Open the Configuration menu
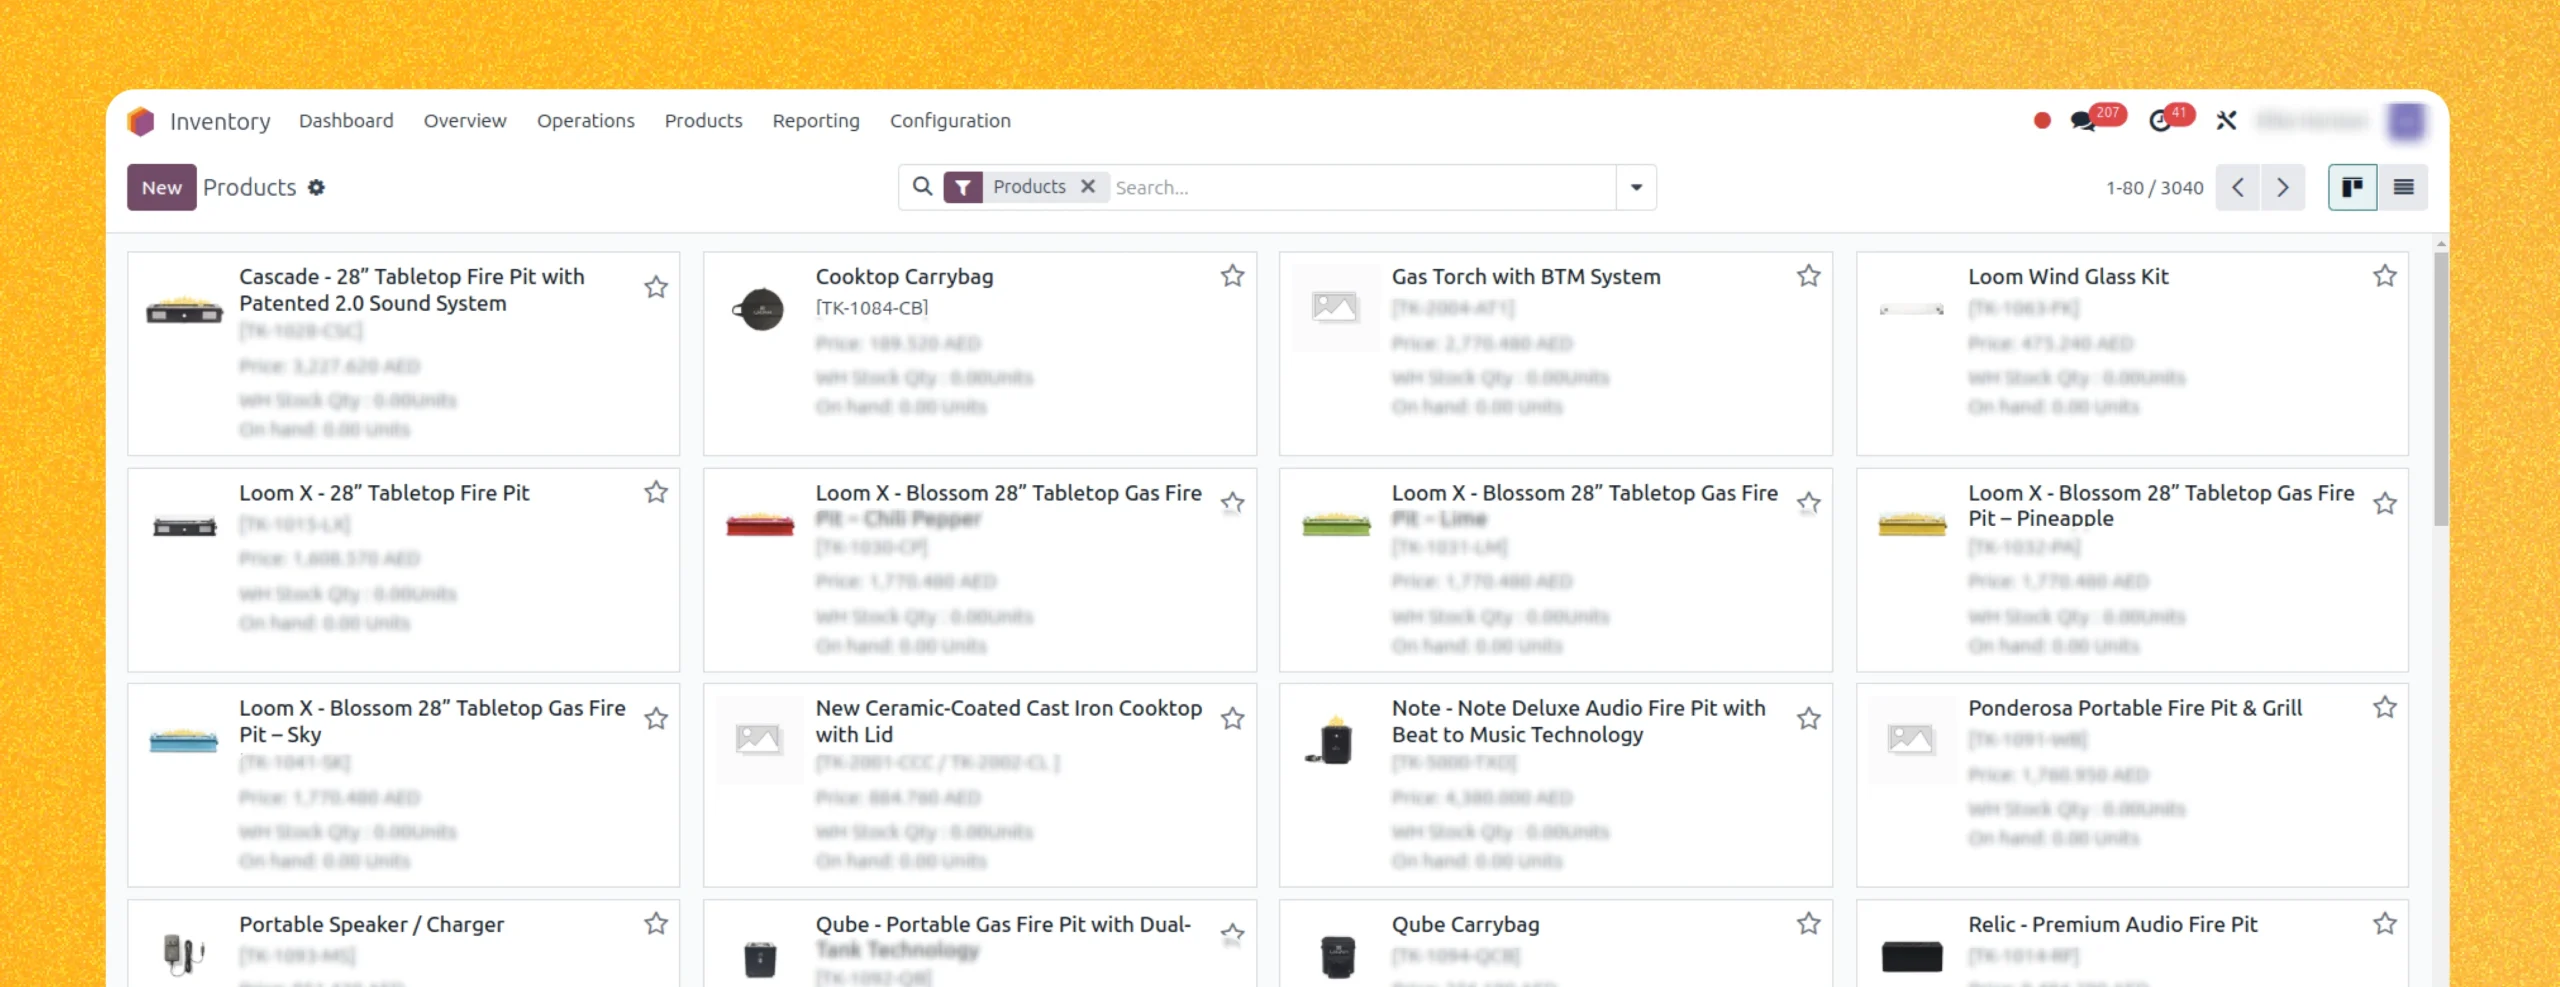The height and width of the screenshot is (987, 2560). click(x=950, y=121)
